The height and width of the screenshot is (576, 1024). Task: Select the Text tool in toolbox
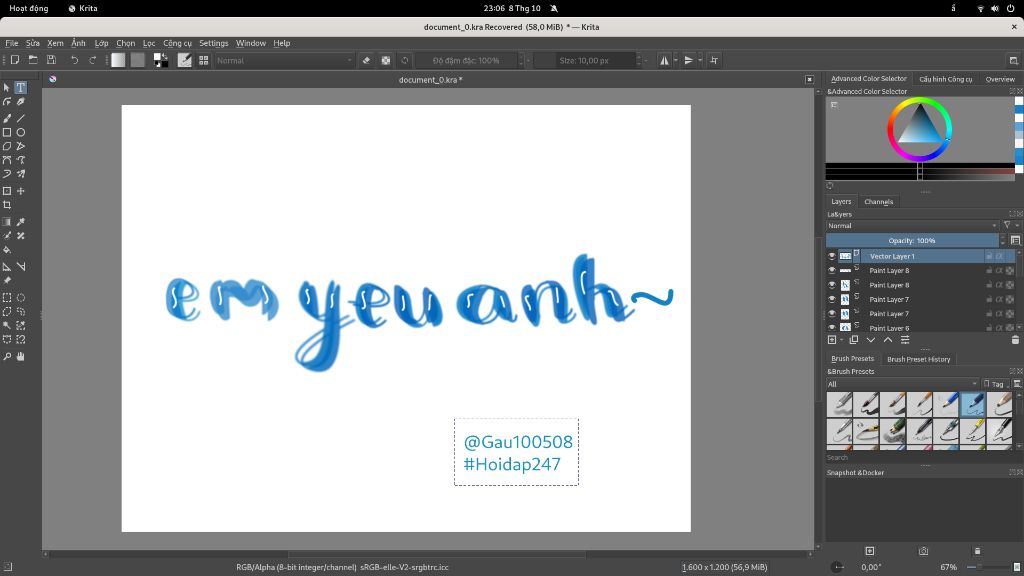tap(21, 88)
